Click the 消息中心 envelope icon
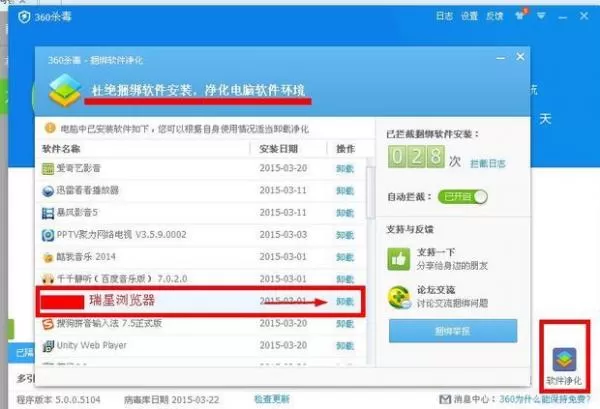The height and width of the screenshot is (409, 600). 445,399
